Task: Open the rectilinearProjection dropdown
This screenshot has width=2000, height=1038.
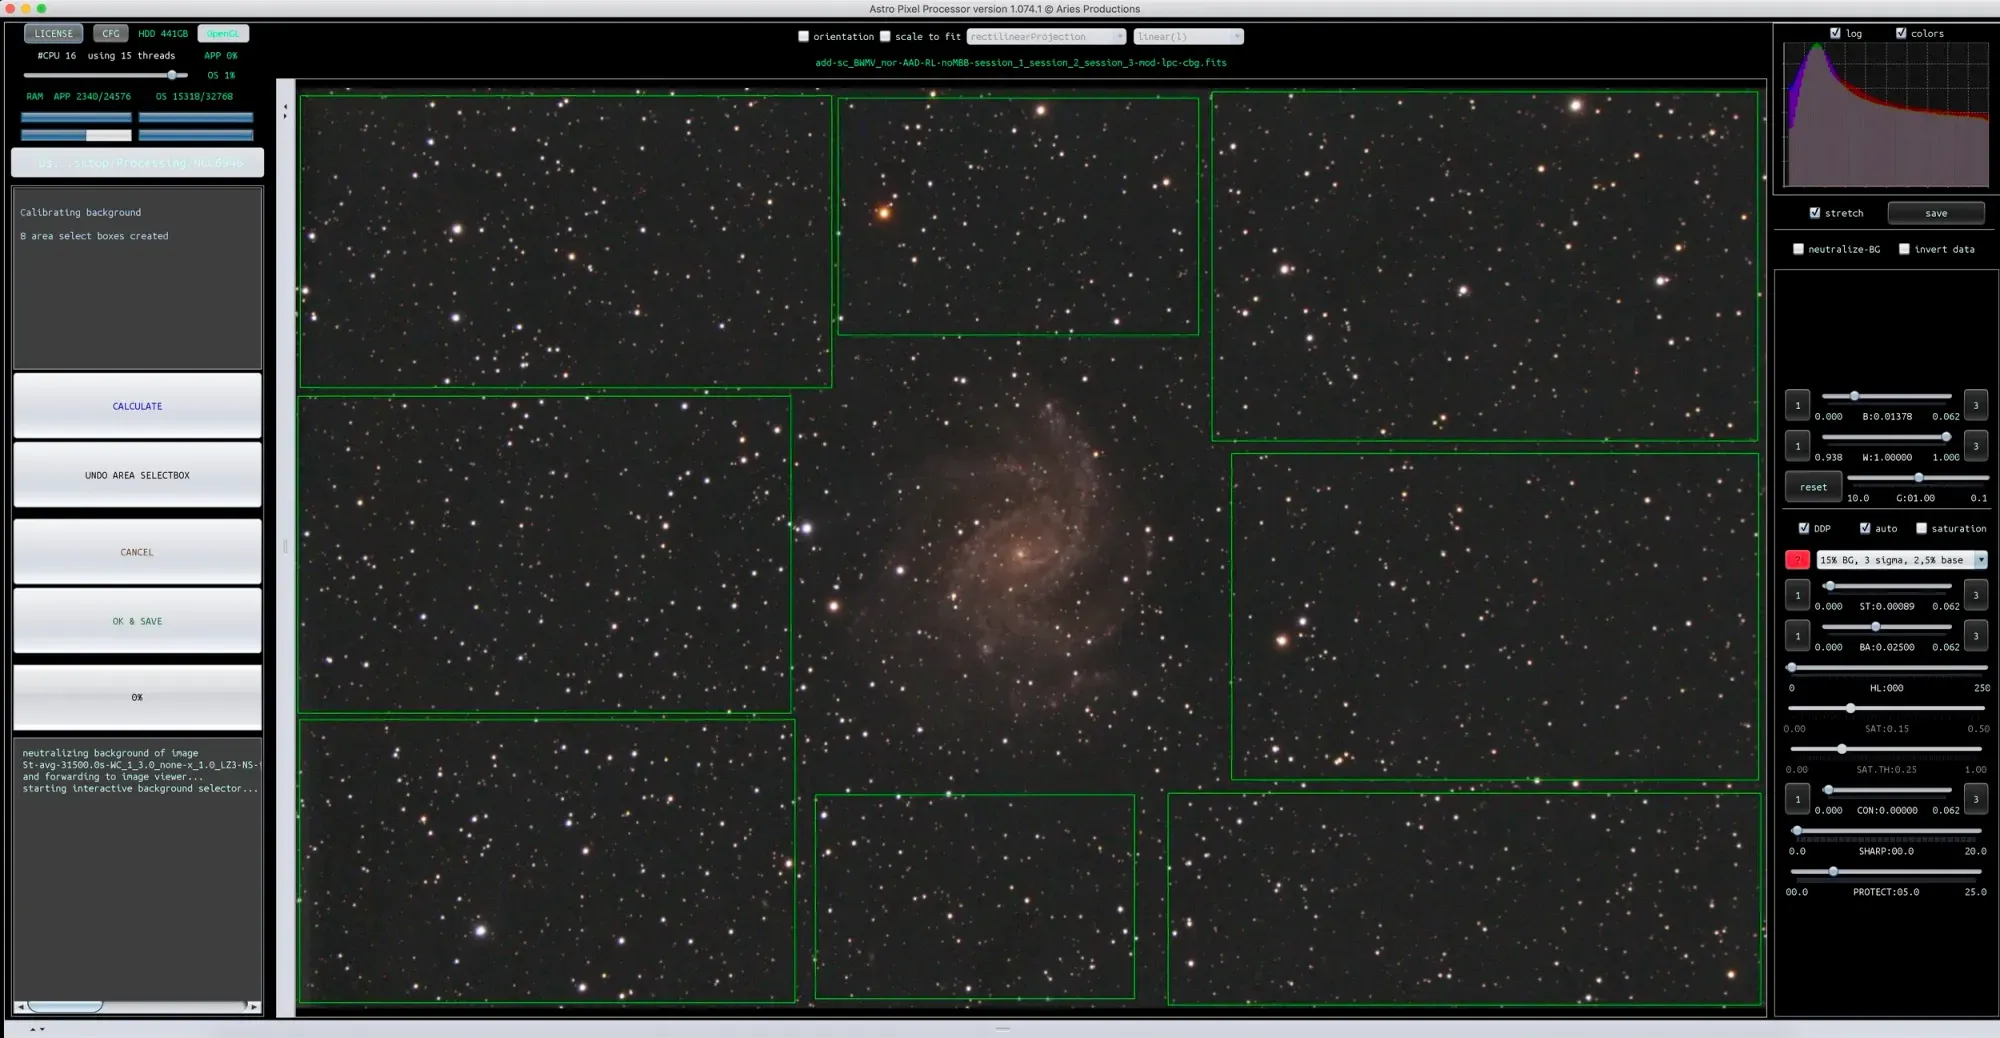Action: 1046,36
